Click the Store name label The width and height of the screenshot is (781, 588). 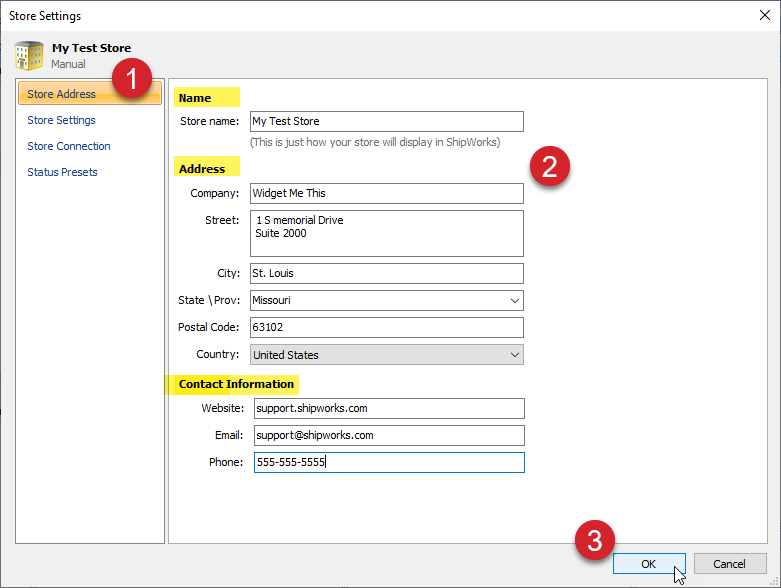[209, 121]
